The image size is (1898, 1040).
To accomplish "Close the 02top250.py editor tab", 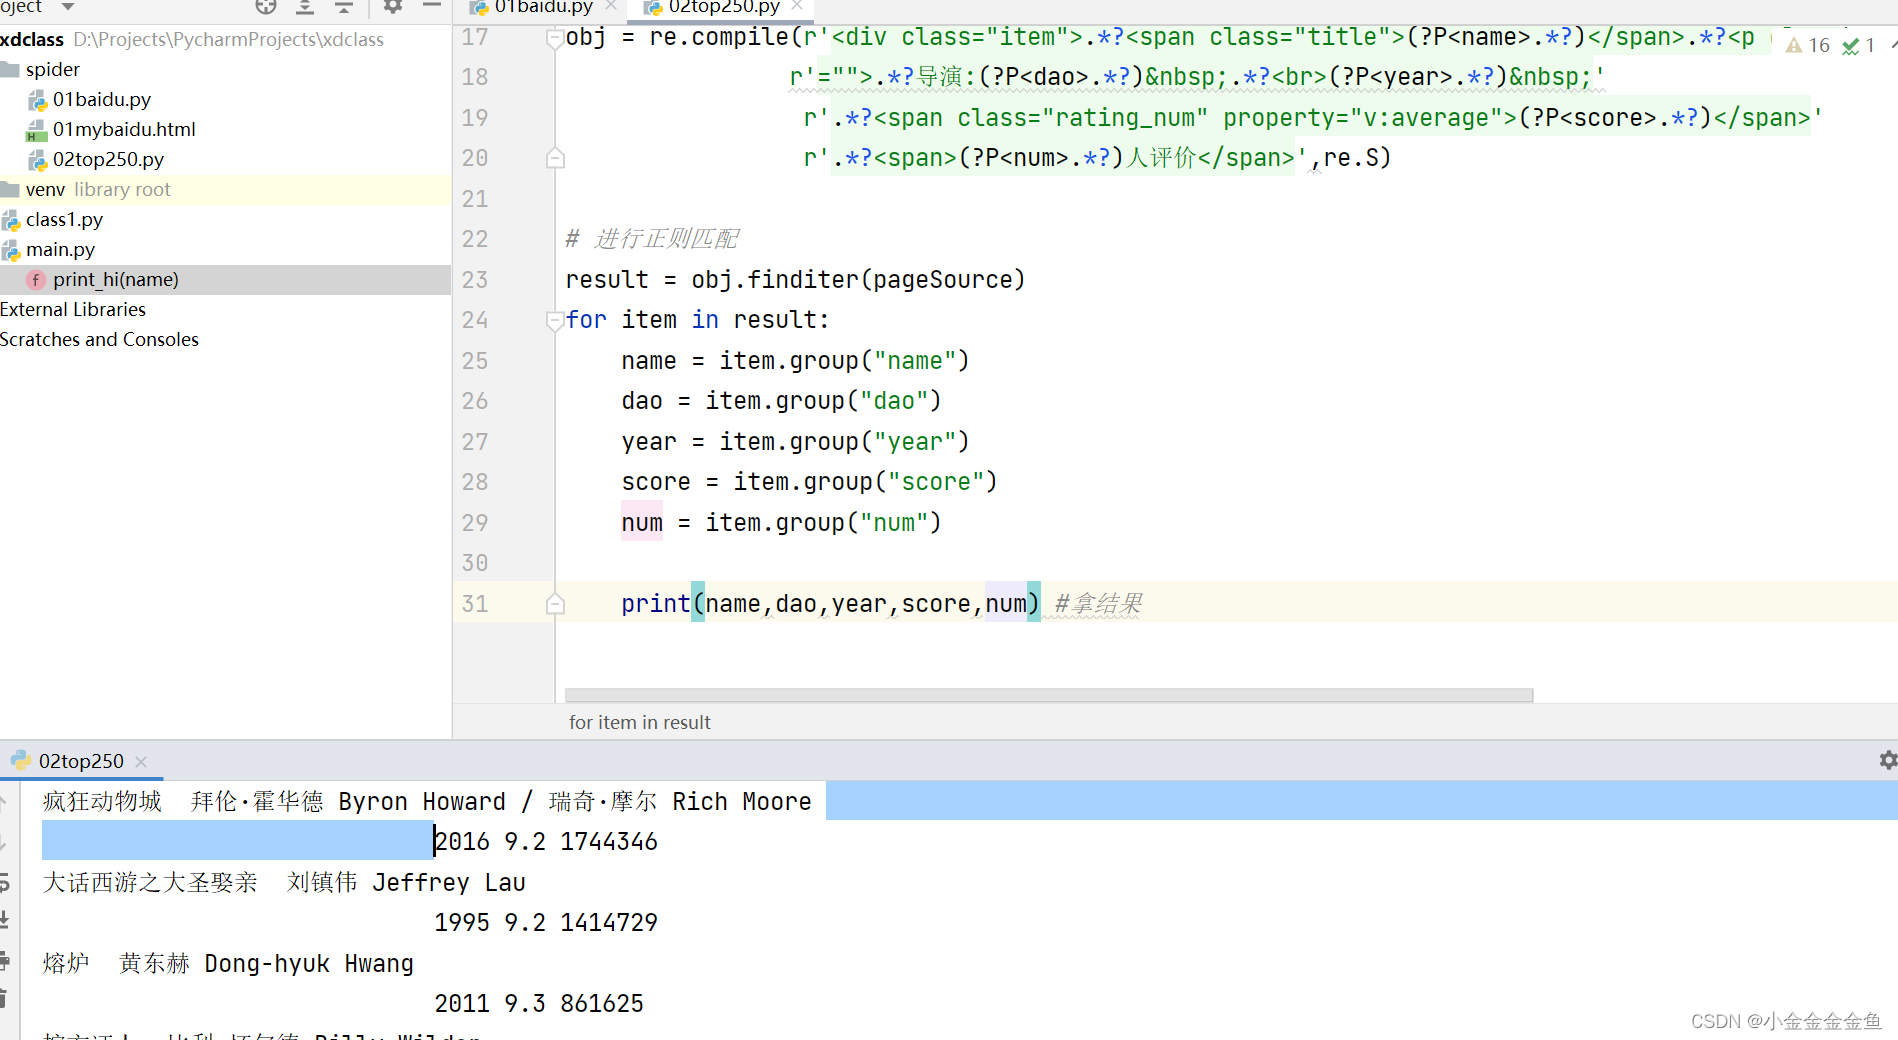I will [x=797, y=6].
